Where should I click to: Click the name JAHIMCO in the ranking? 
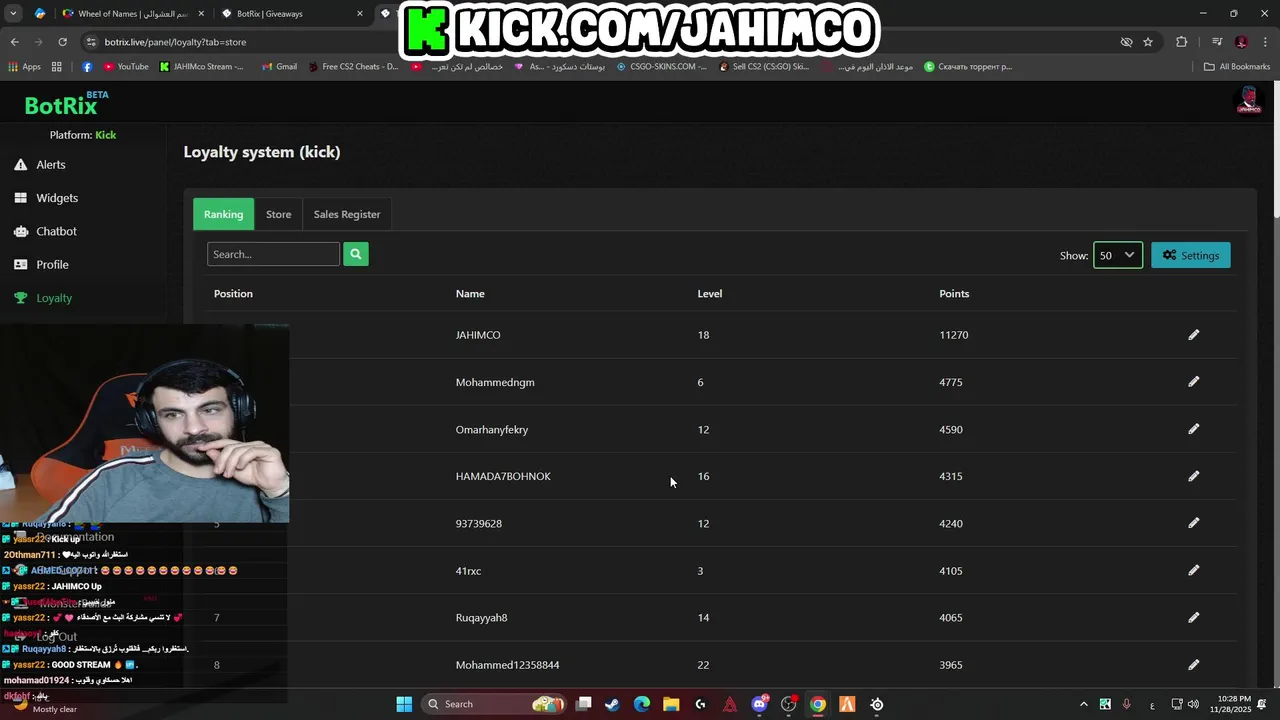point(478,335)
